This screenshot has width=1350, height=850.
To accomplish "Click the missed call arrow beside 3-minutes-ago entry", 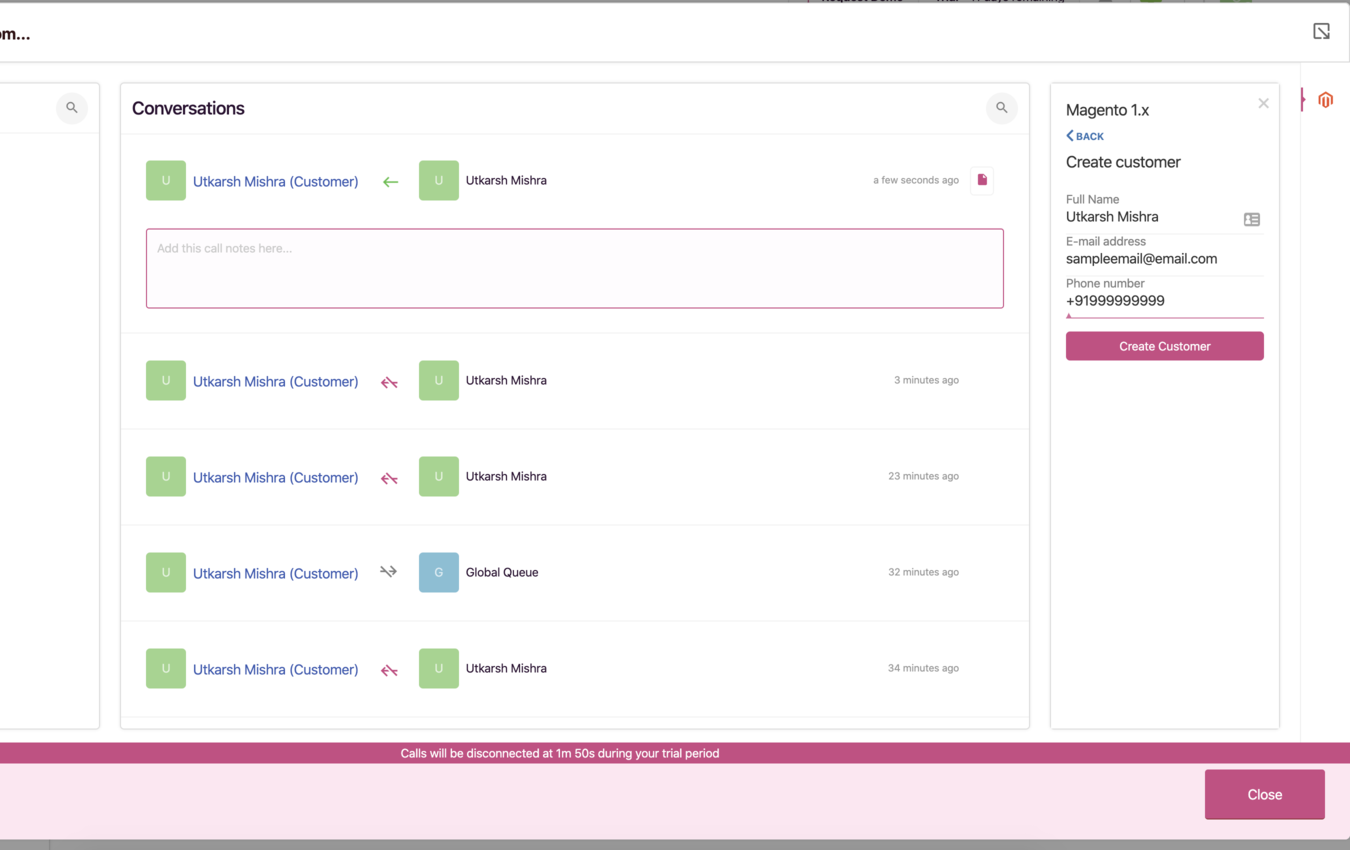I will tap(388, 382).
